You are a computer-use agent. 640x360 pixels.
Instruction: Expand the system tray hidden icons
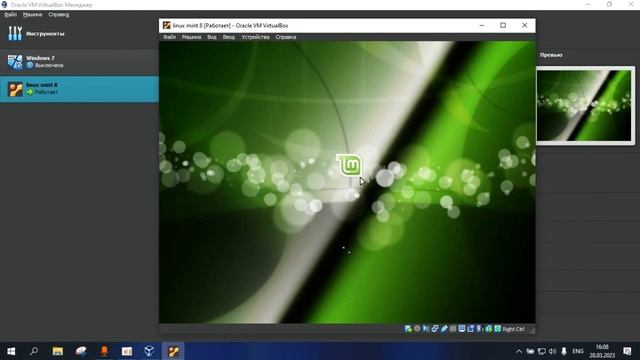click(x=519, y=351)
